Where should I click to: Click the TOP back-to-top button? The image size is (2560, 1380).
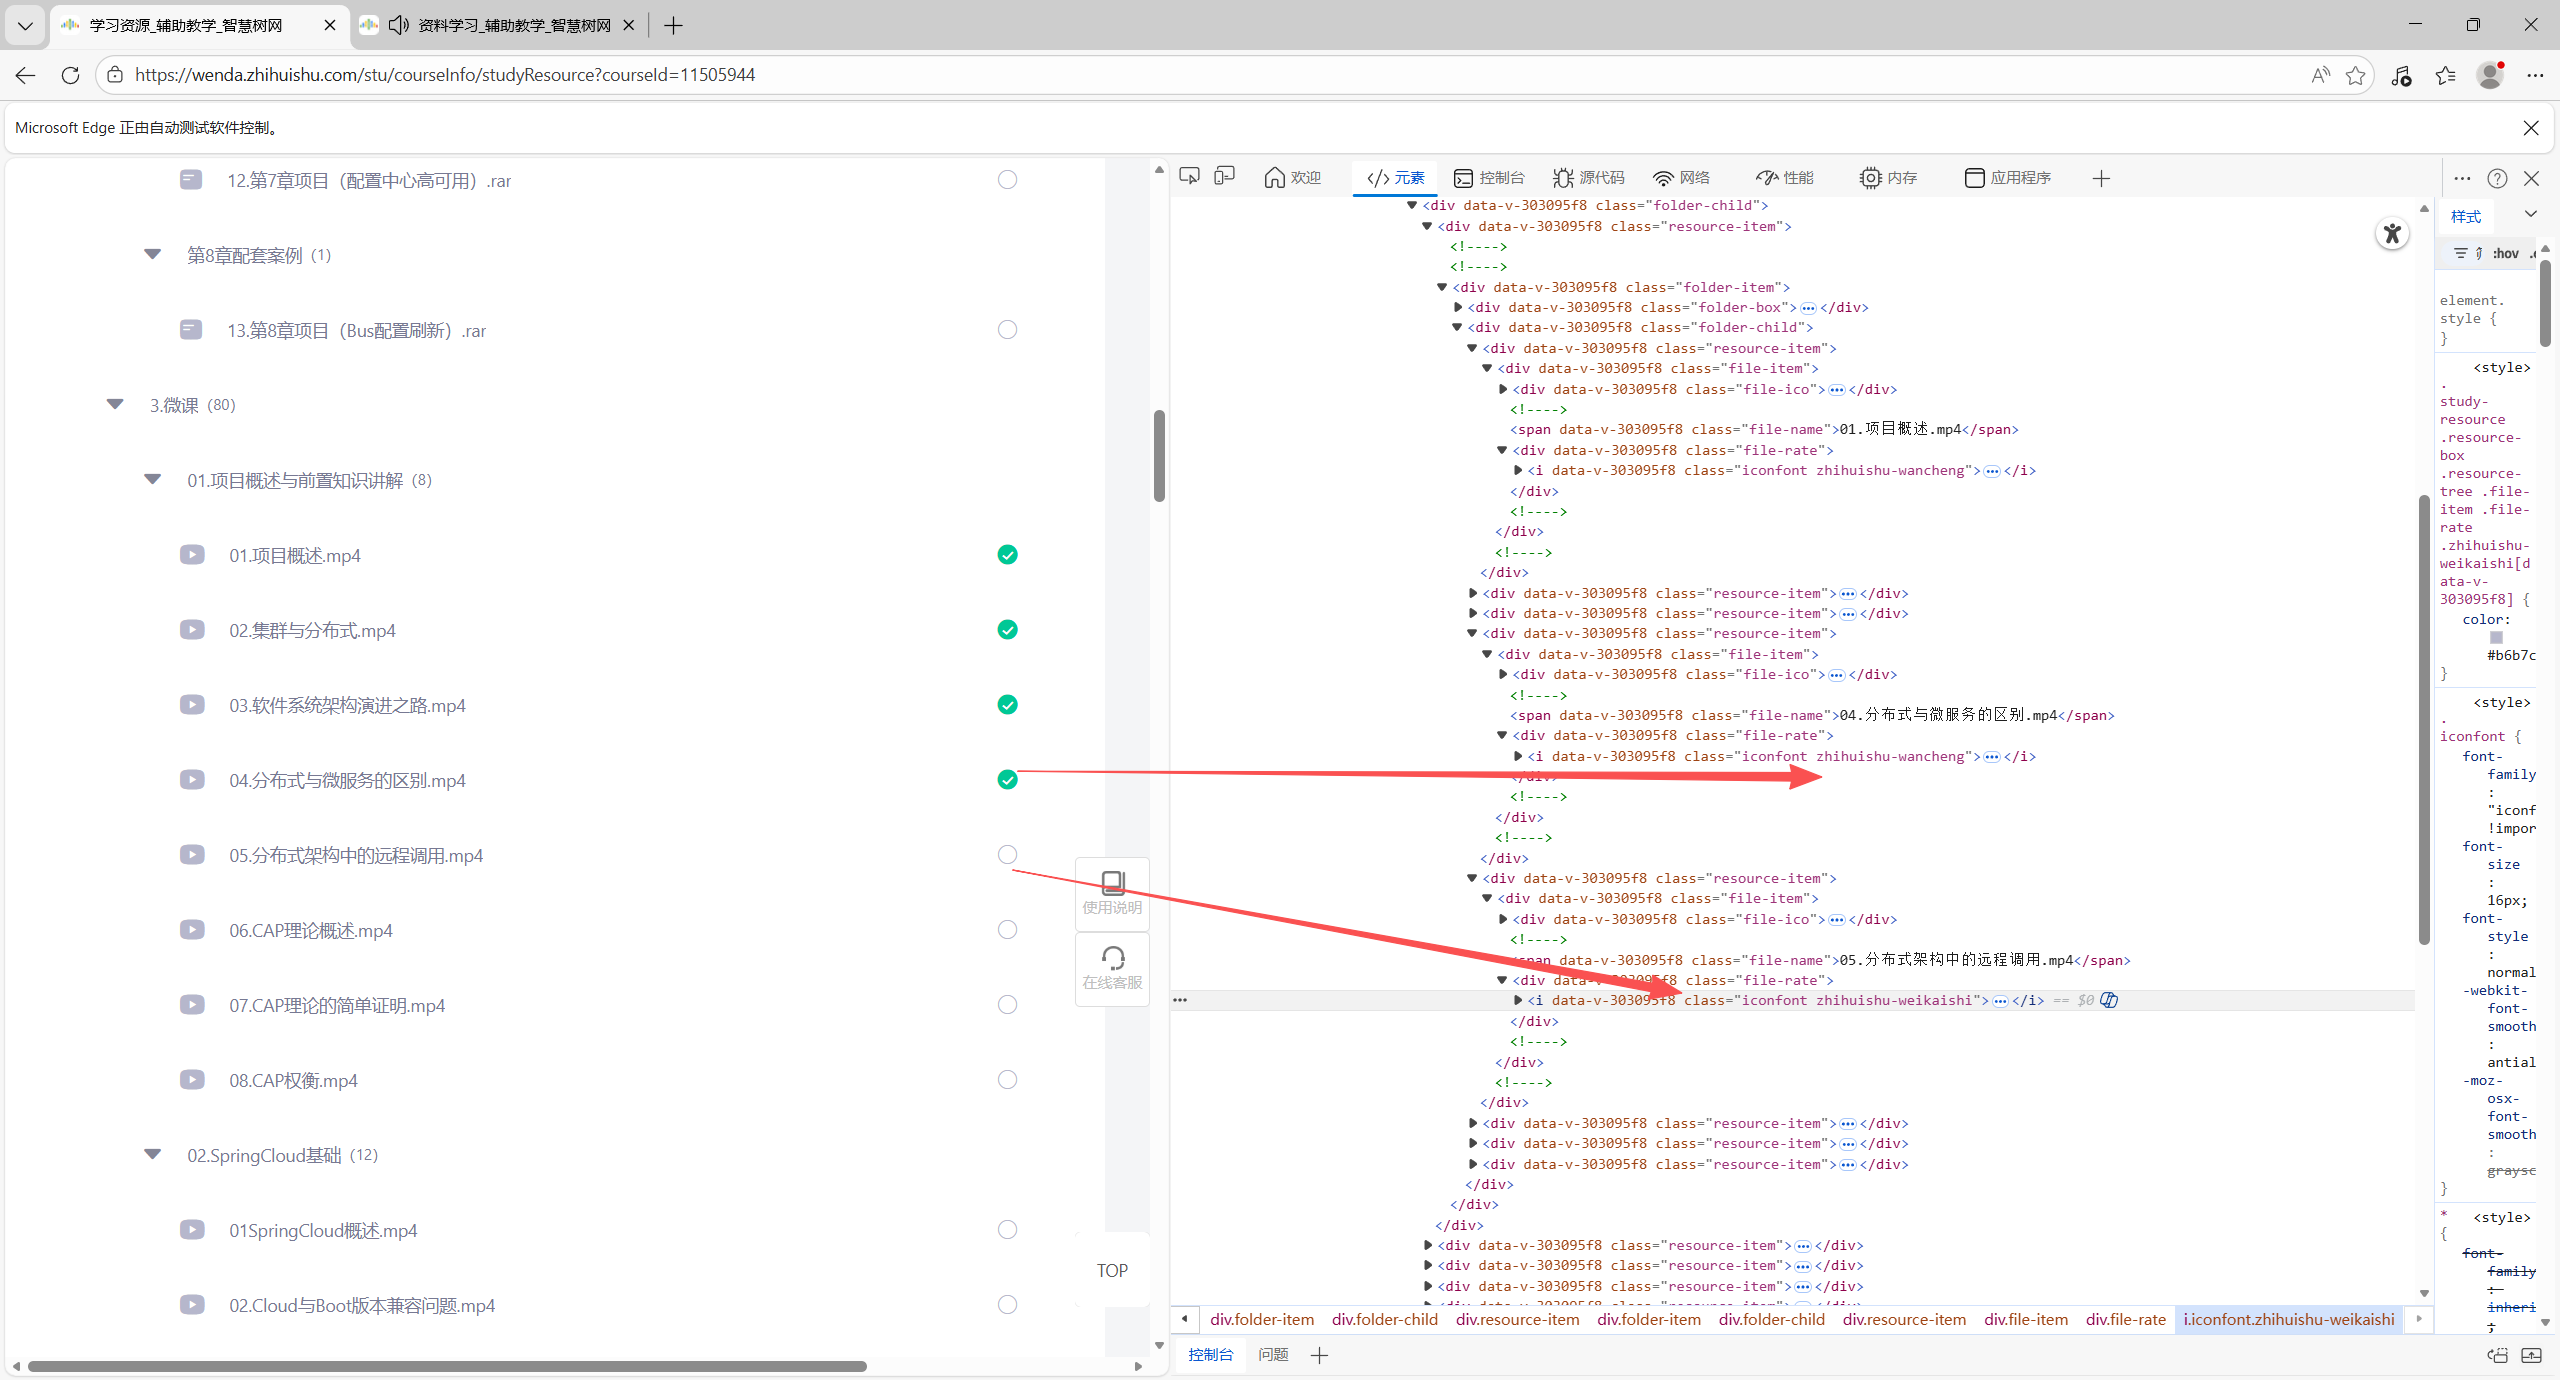pyautogui.click(x=1112, y=1270)
